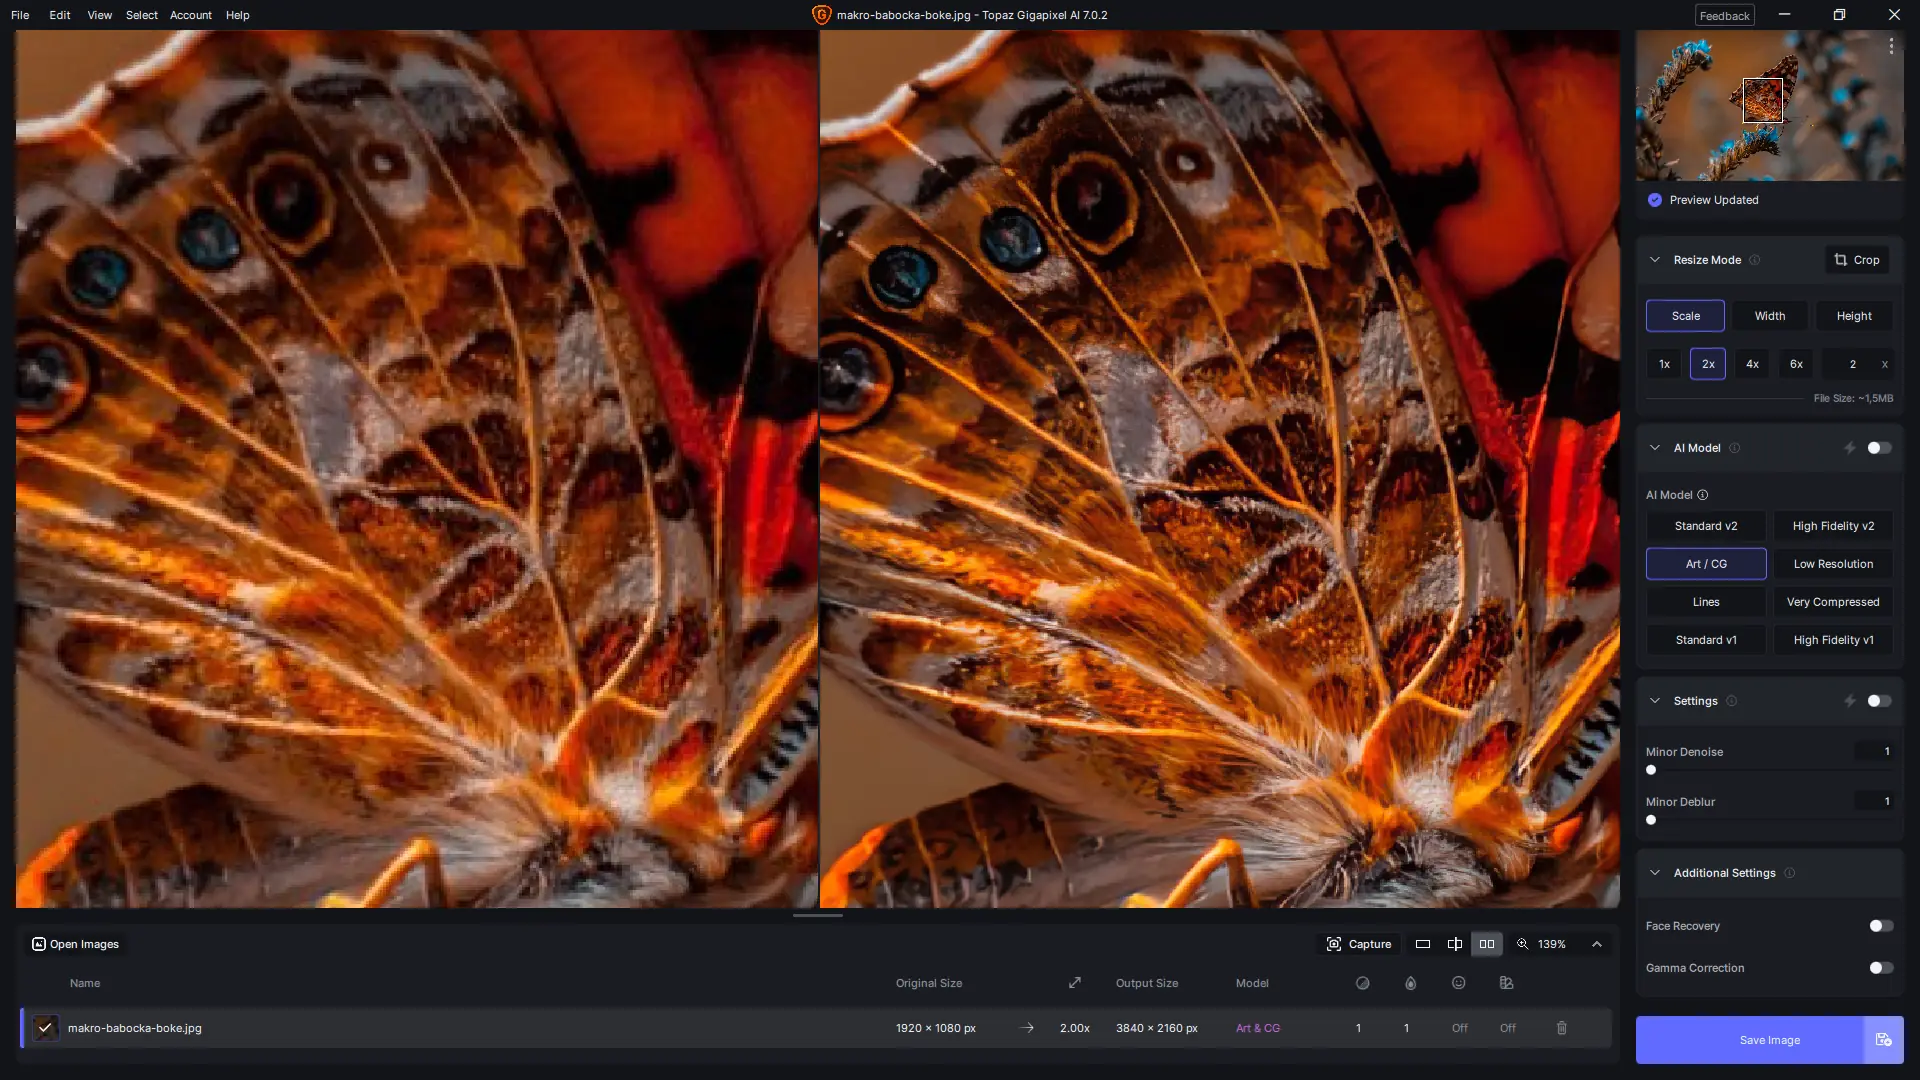Toggle the AI Model auto switch
The height and width of the screenshot is (1080, 1920).
pyautogui.click(x=1879, y=448)
